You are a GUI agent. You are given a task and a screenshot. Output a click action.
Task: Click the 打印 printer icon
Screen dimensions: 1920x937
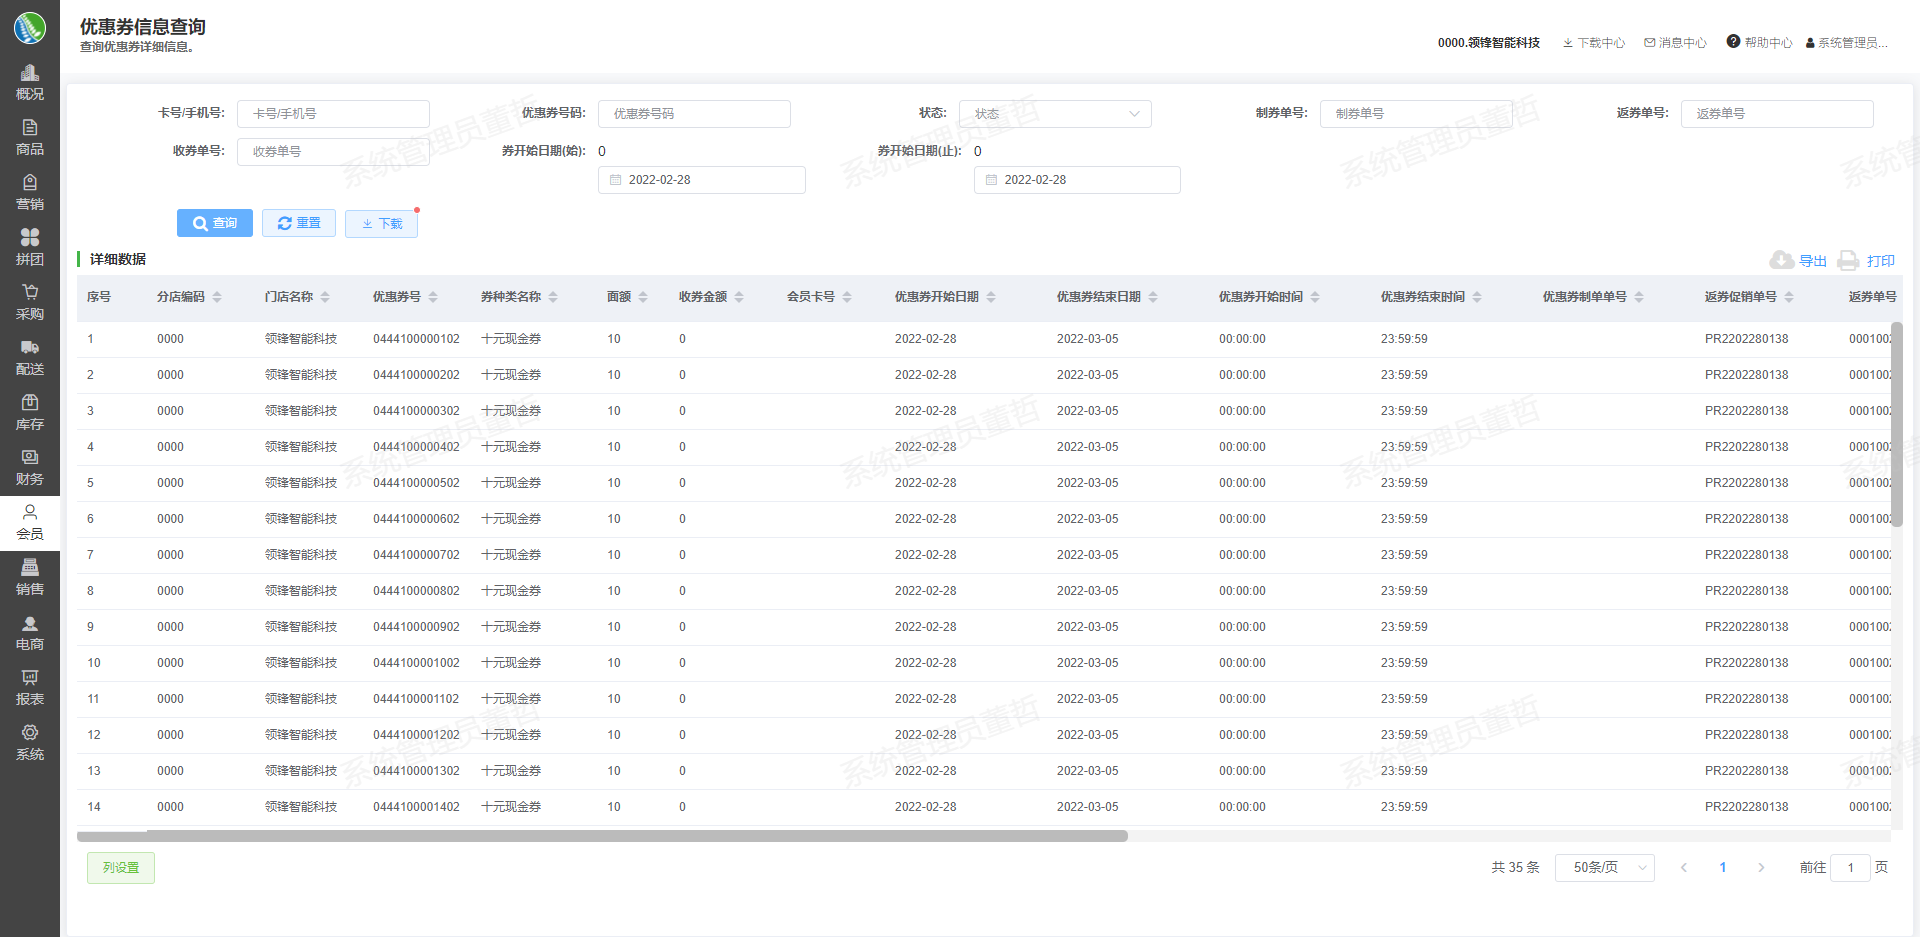click(x=1848, y=261)
